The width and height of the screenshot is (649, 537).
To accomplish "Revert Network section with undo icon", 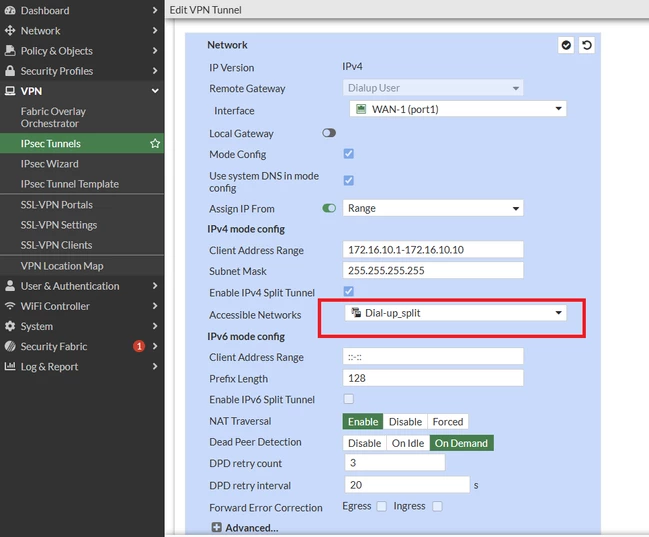I will point(587,45).
